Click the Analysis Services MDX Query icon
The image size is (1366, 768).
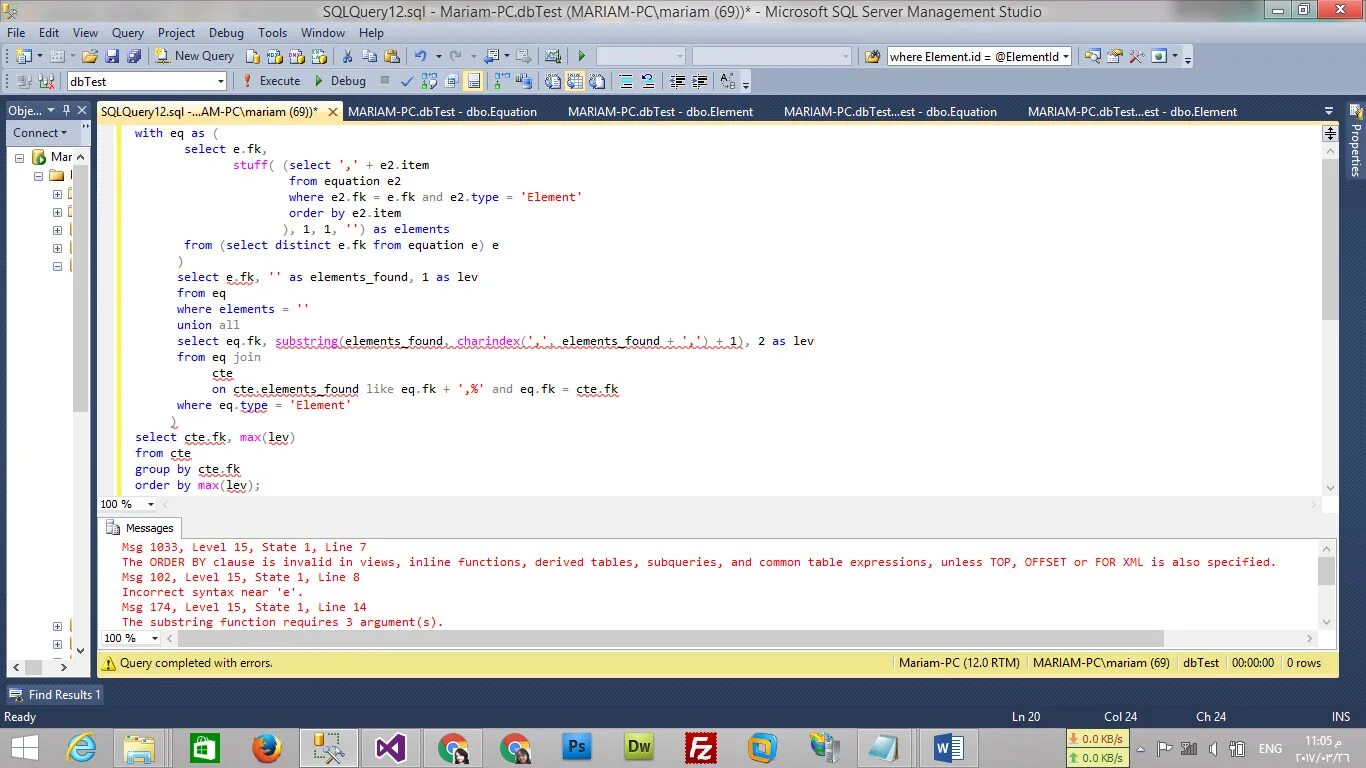tap(275, 56)
